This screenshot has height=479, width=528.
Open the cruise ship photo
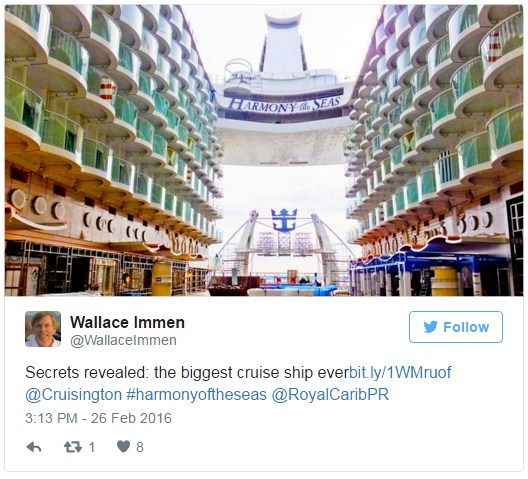tap(264, 150)
